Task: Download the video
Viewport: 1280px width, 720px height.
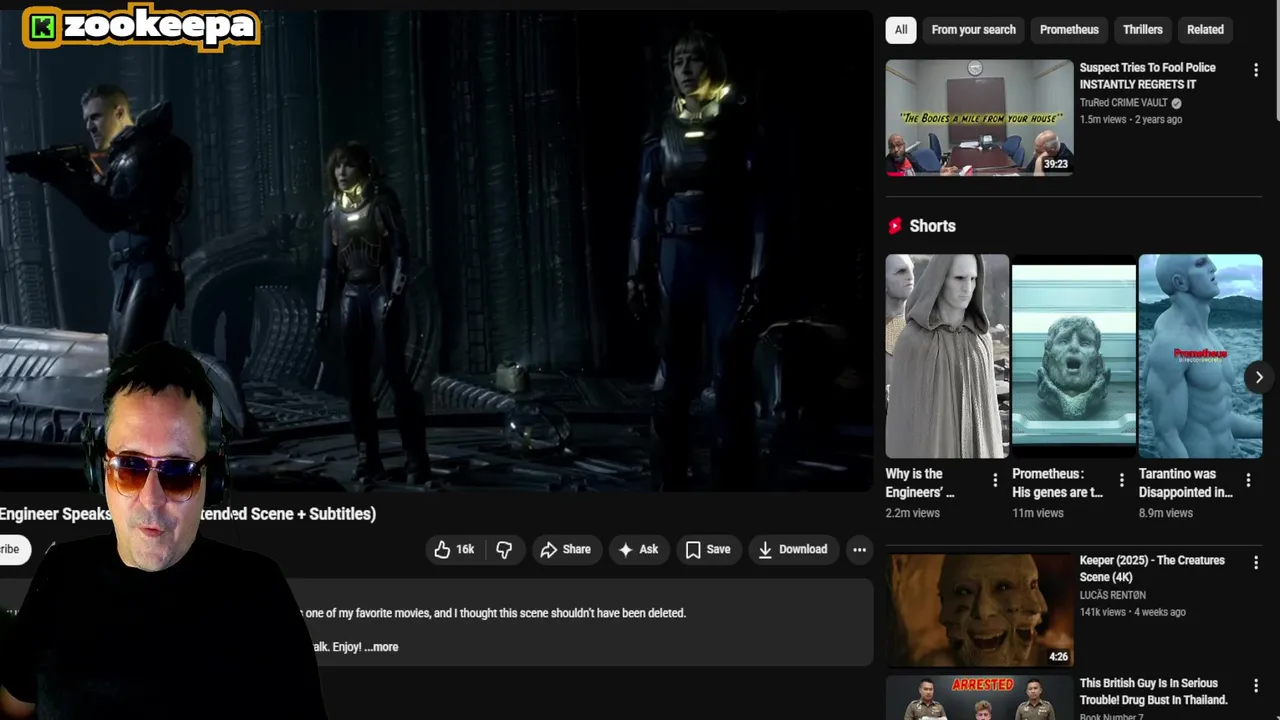Action: (793, 549)
